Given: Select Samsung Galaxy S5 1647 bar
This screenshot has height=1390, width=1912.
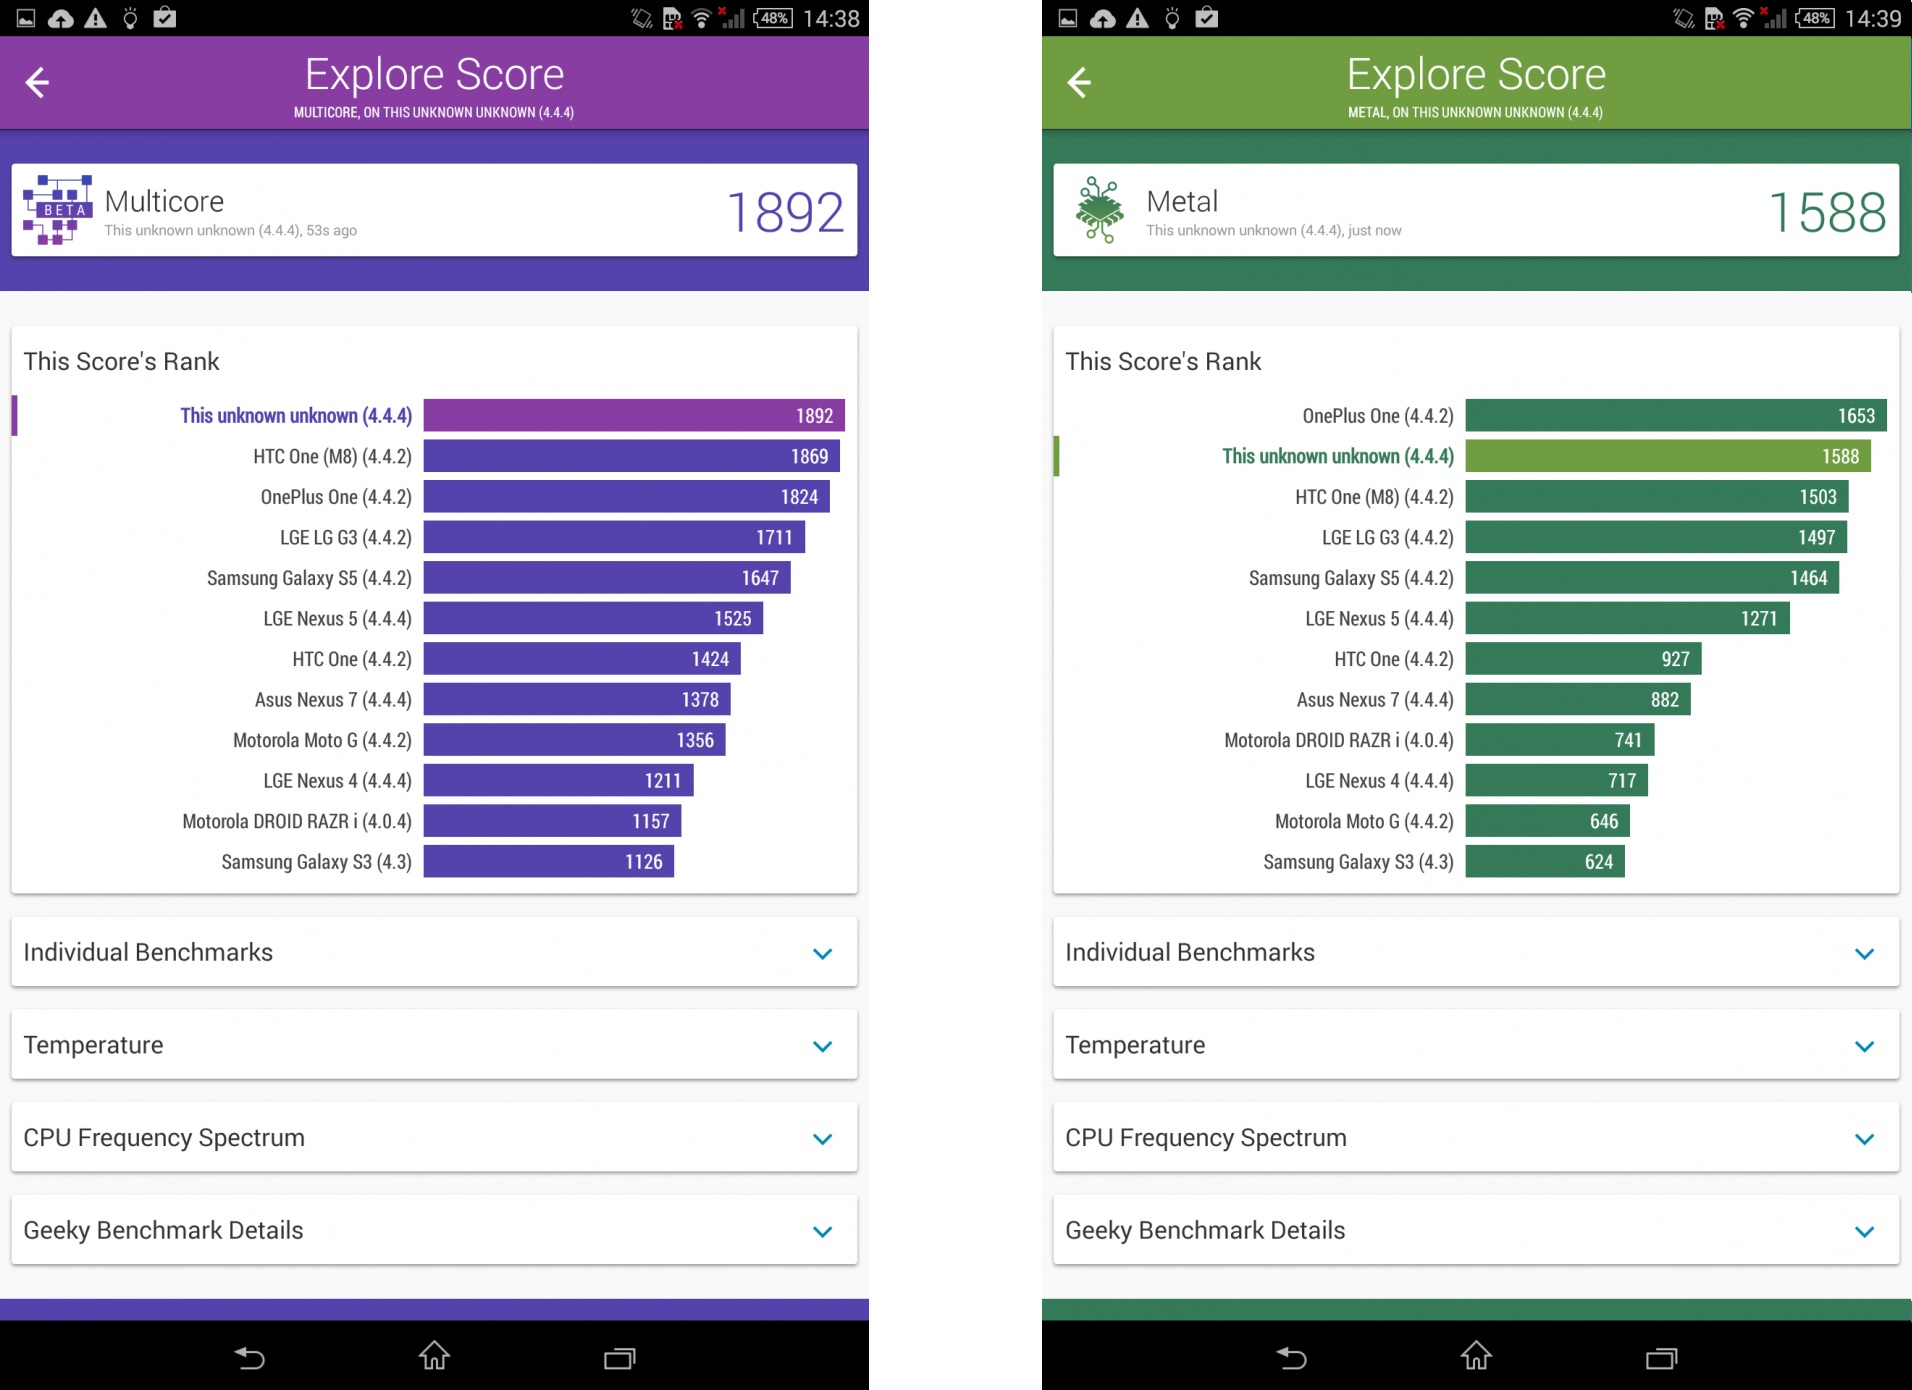Looking at the screenshot, I should coord(607,578).
